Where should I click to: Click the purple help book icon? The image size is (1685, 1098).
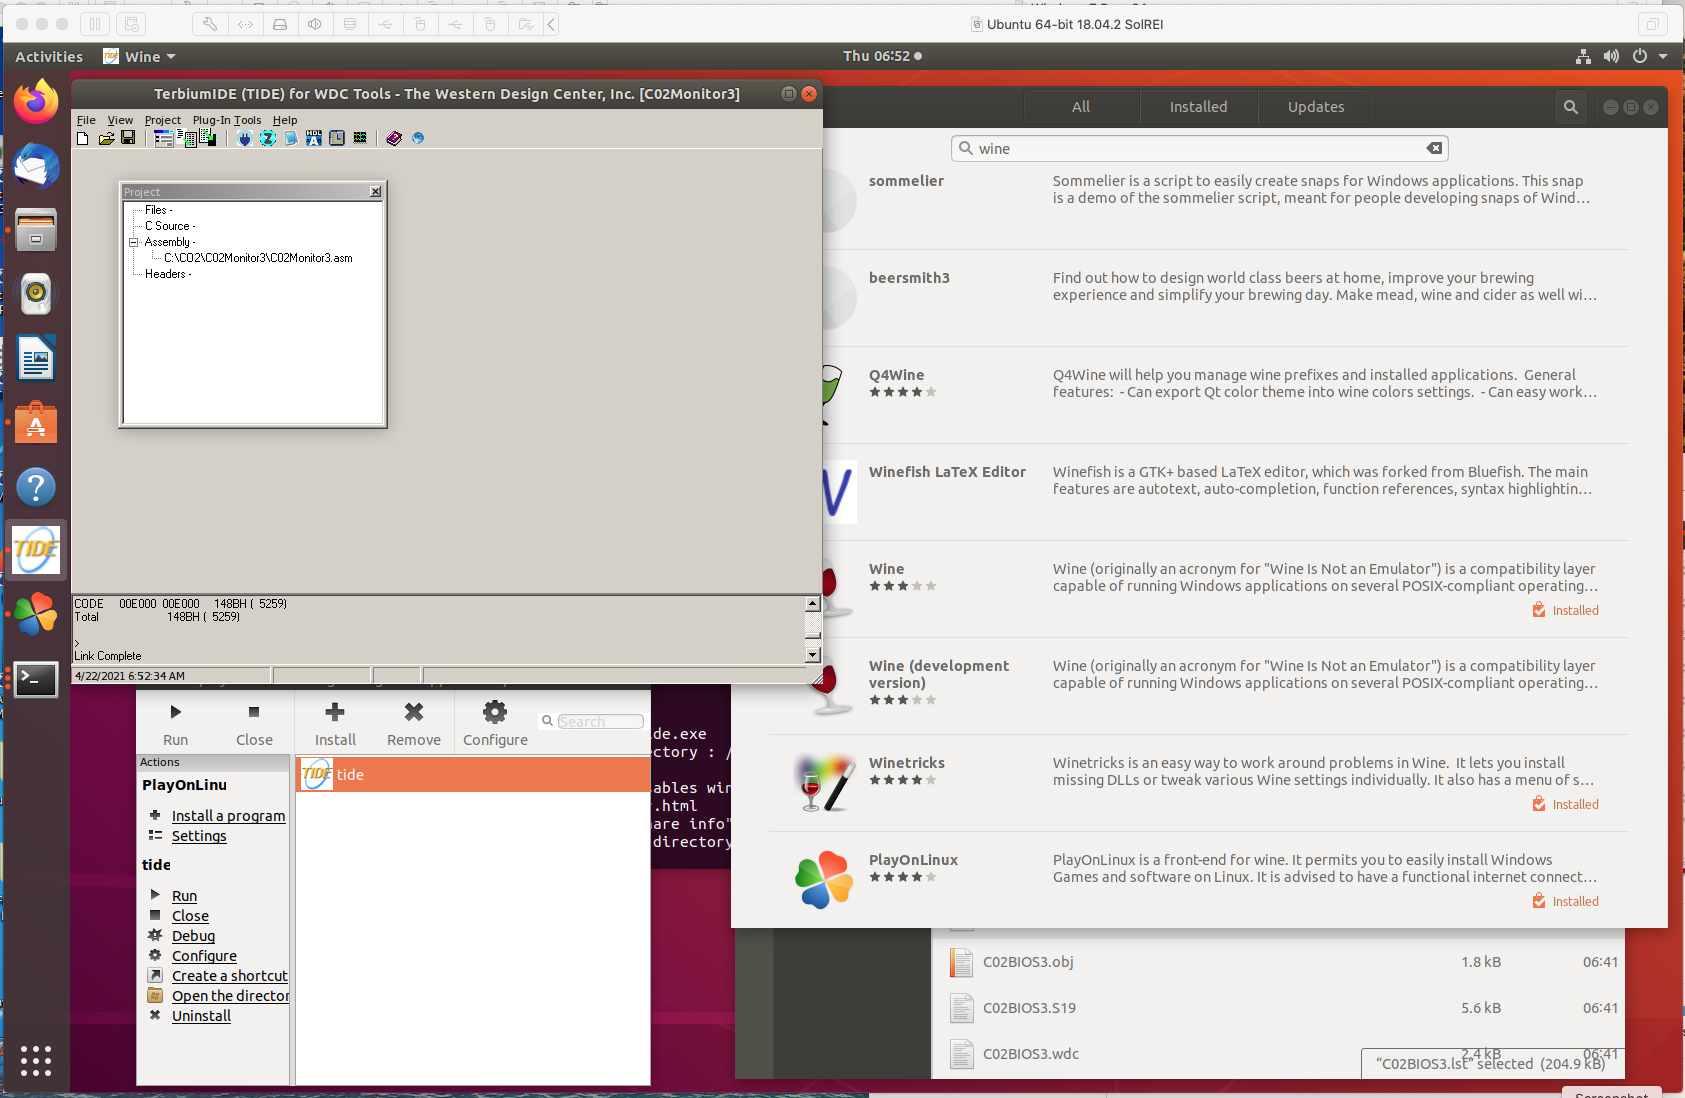click(394, 138)
